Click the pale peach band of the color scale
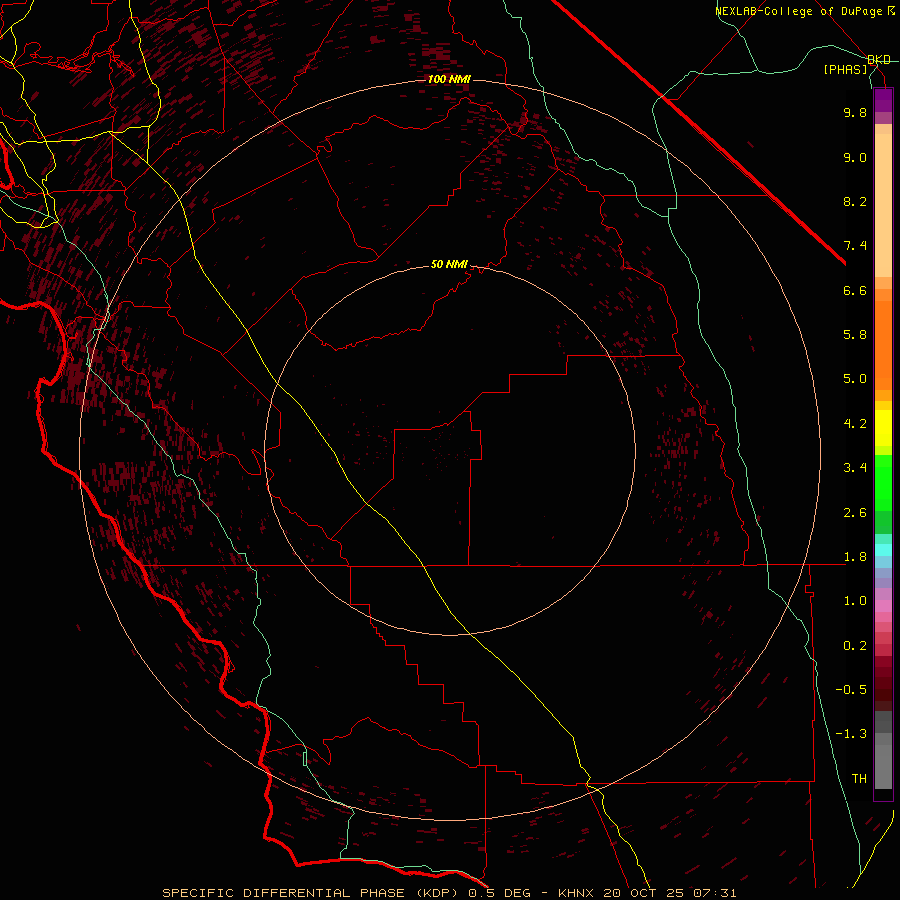The width and height of the screenshot is (900, 900). (883, 205)
